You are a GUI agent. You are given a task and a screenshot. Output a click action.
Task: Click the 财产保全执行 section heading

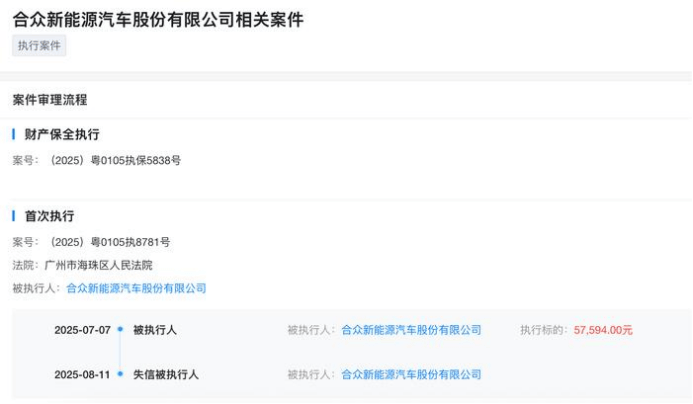coord(62,134)
